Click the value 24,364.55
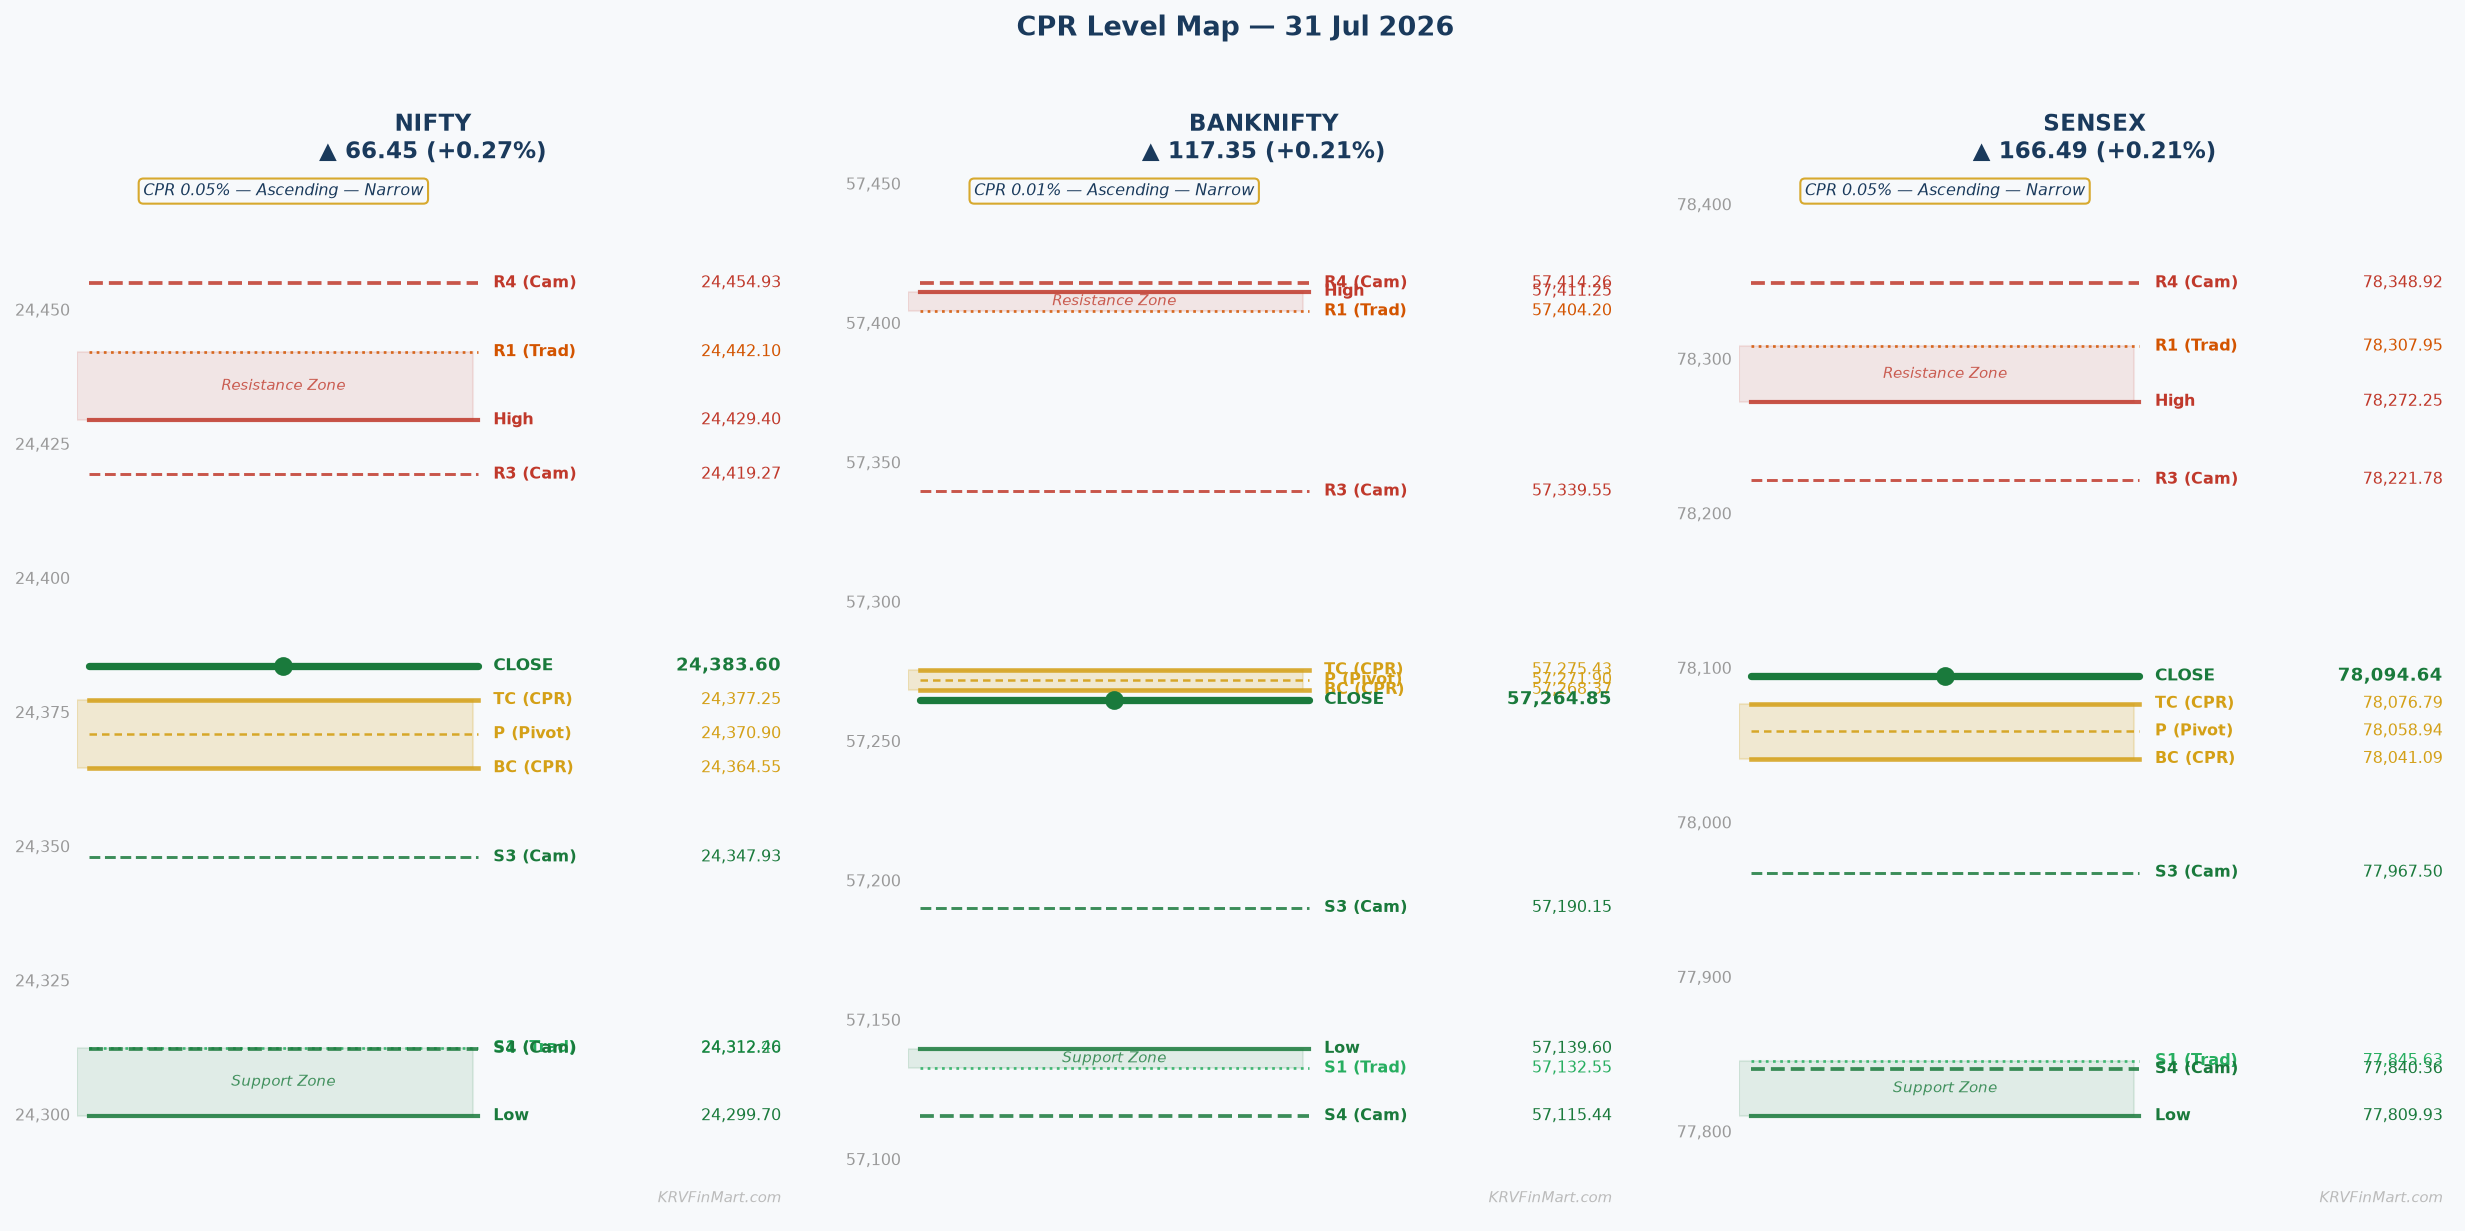 pyautogui.click(x=740, y=767)
